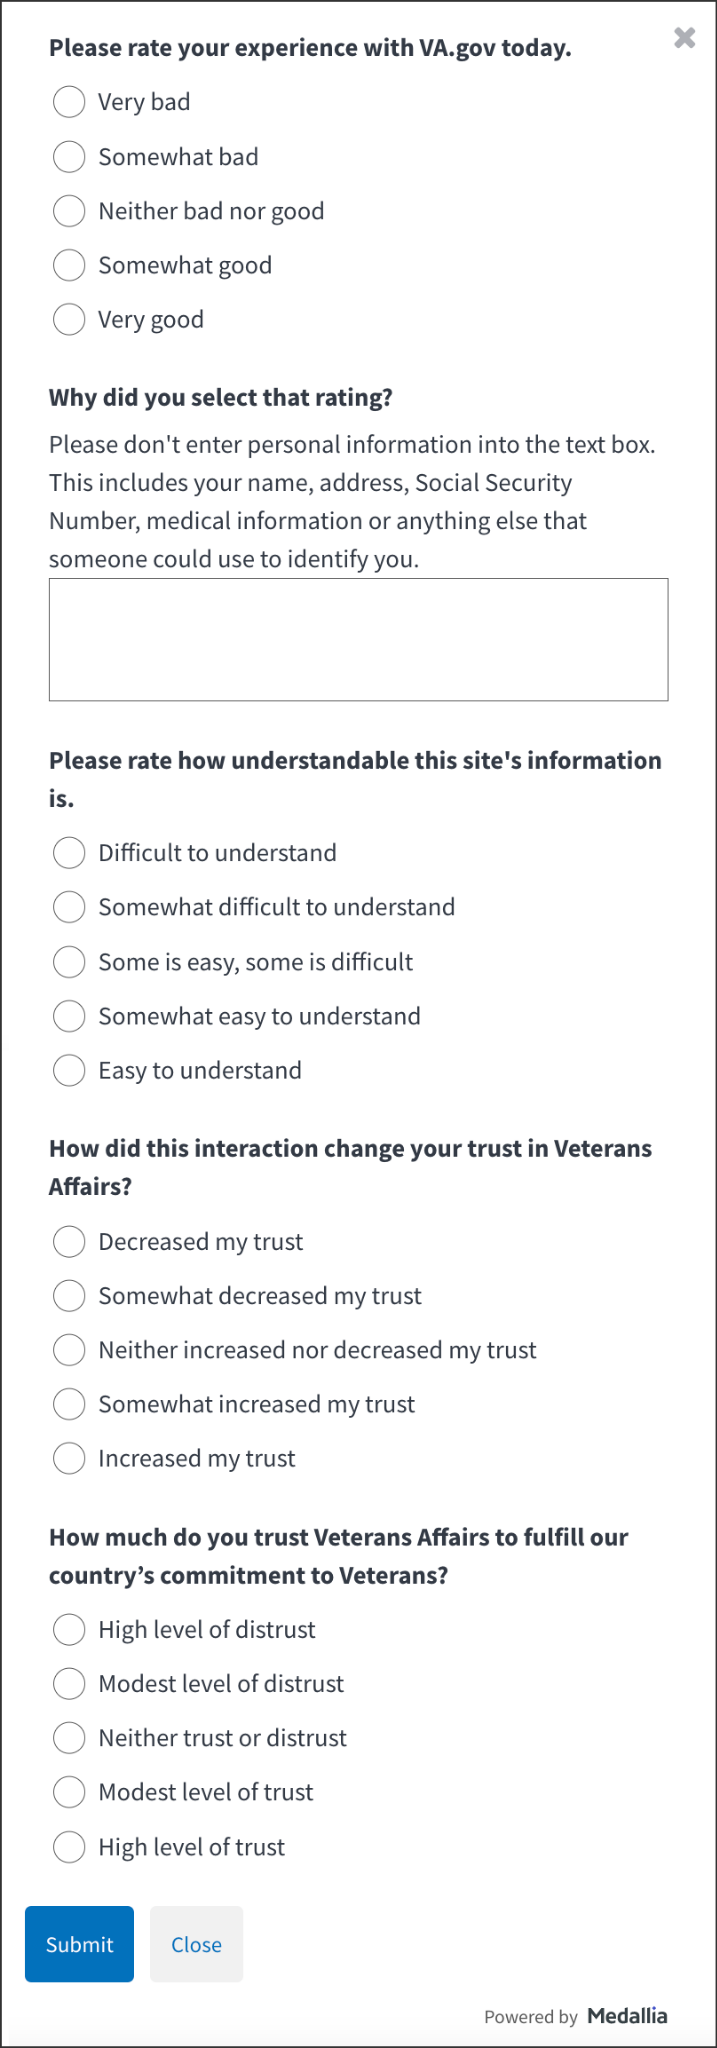Pick the Somewhat good rating
This screenshot has height=2048, width=717.
[69, 265]
